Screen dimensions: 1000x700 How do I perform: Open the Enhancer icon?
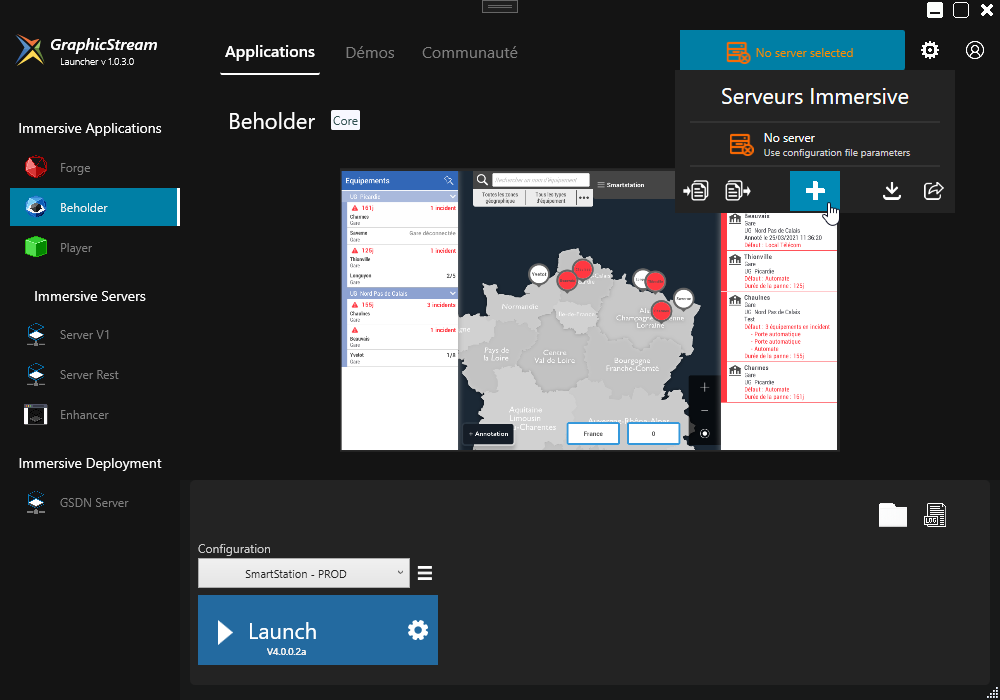[x=36, y=414]
